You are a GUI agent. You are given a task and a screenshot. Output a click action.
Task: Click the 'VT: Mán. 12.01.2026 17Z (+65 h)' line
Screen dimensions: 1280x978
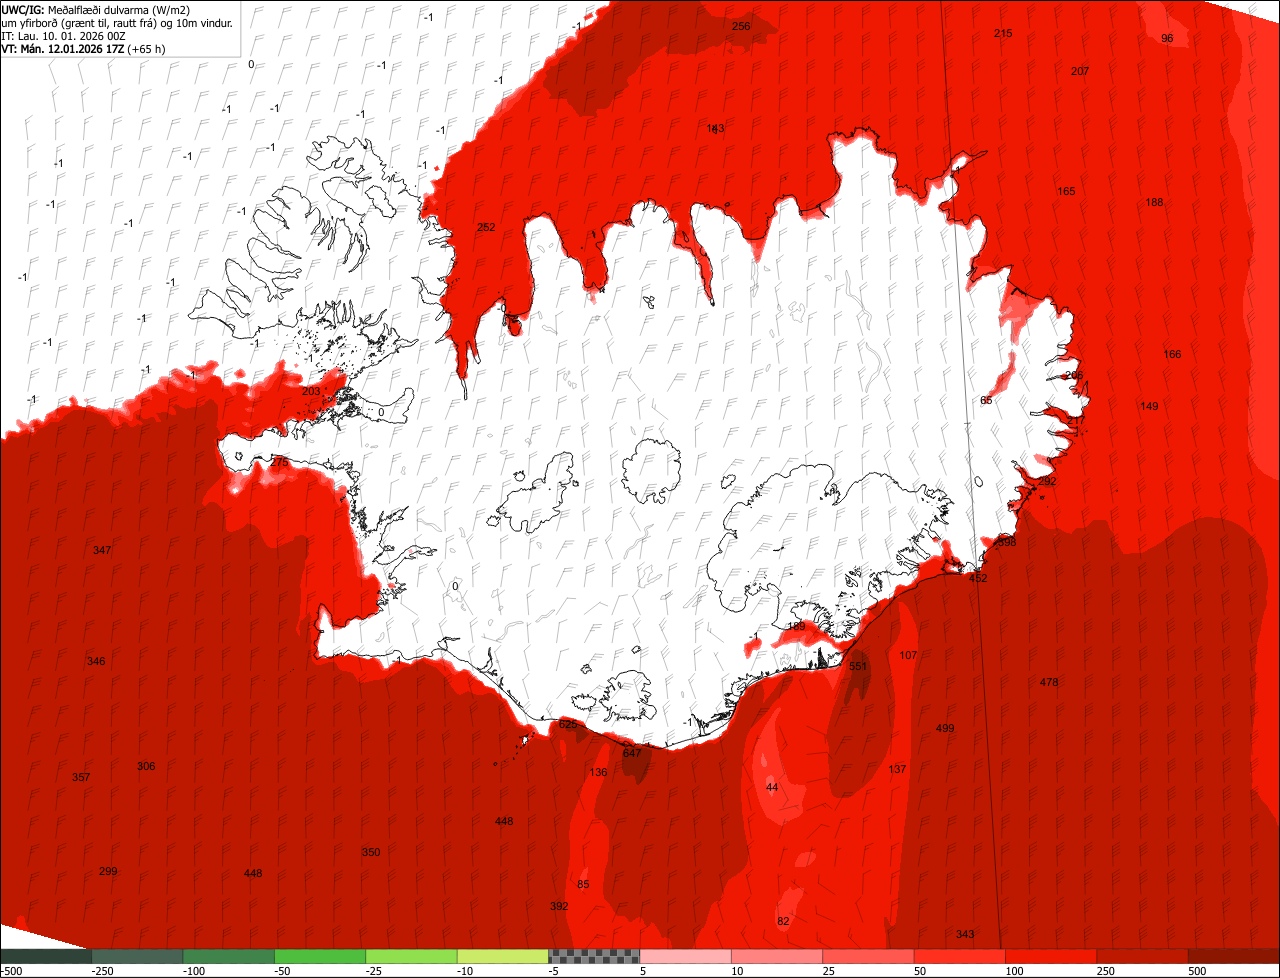coord(83,48)
